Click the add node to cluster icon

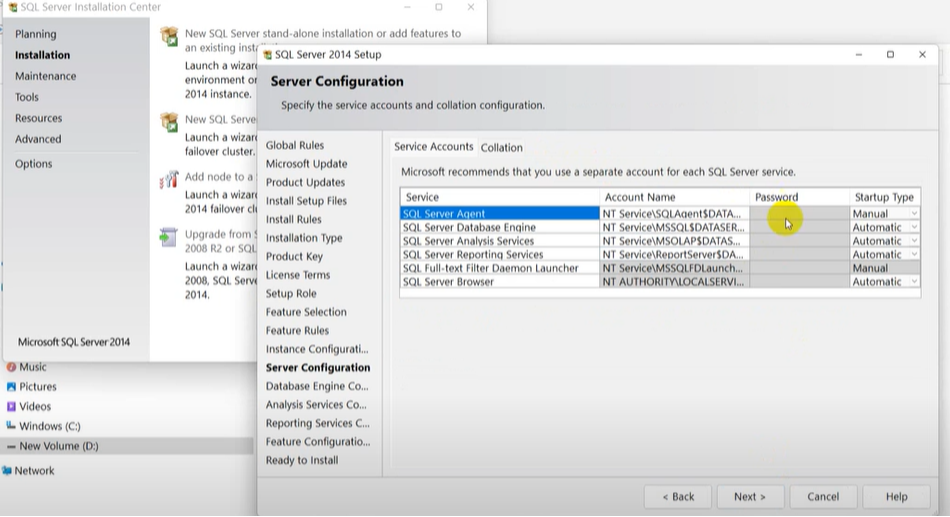[169, 180]
